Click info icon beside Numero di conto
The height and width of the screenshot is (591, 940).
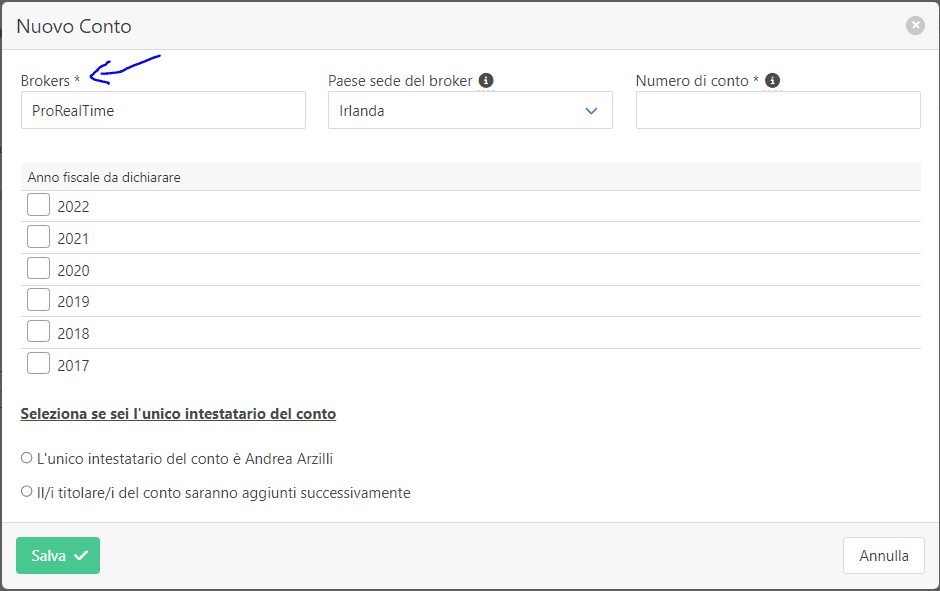(773, 80)
